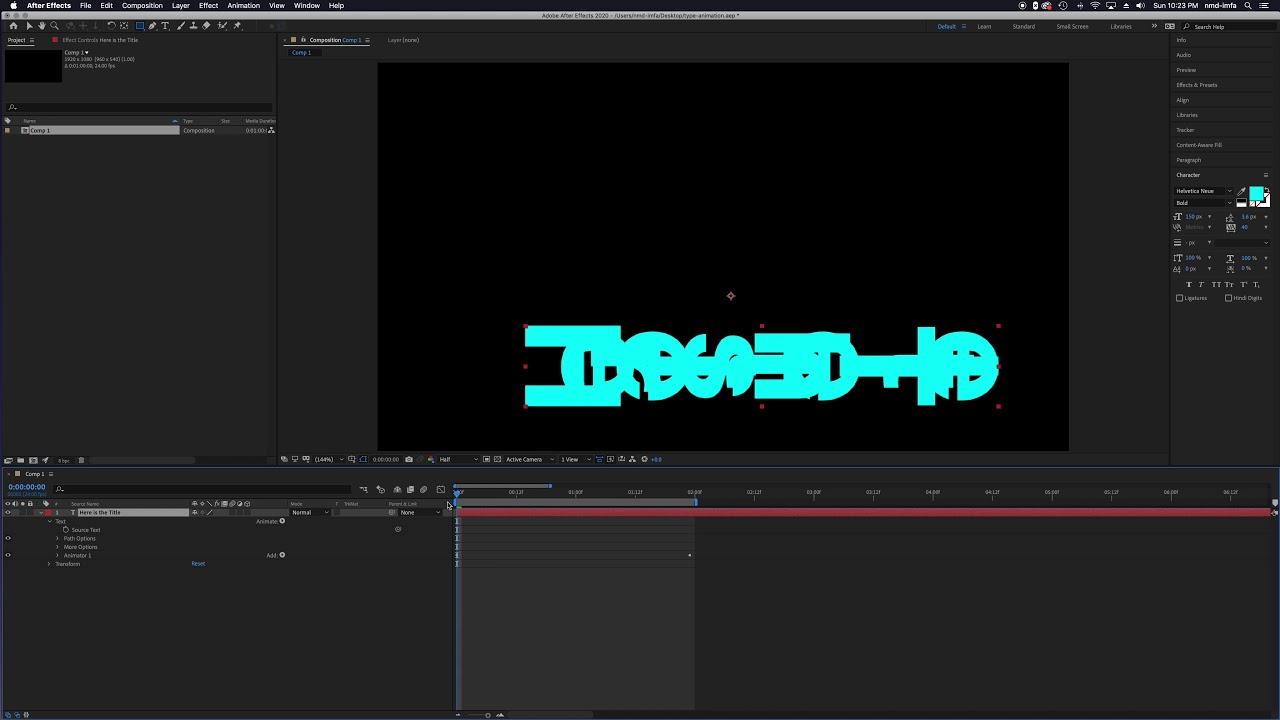Select the Eraser tool
Screen dimensions: 1280x720
[x=207, y=26]
